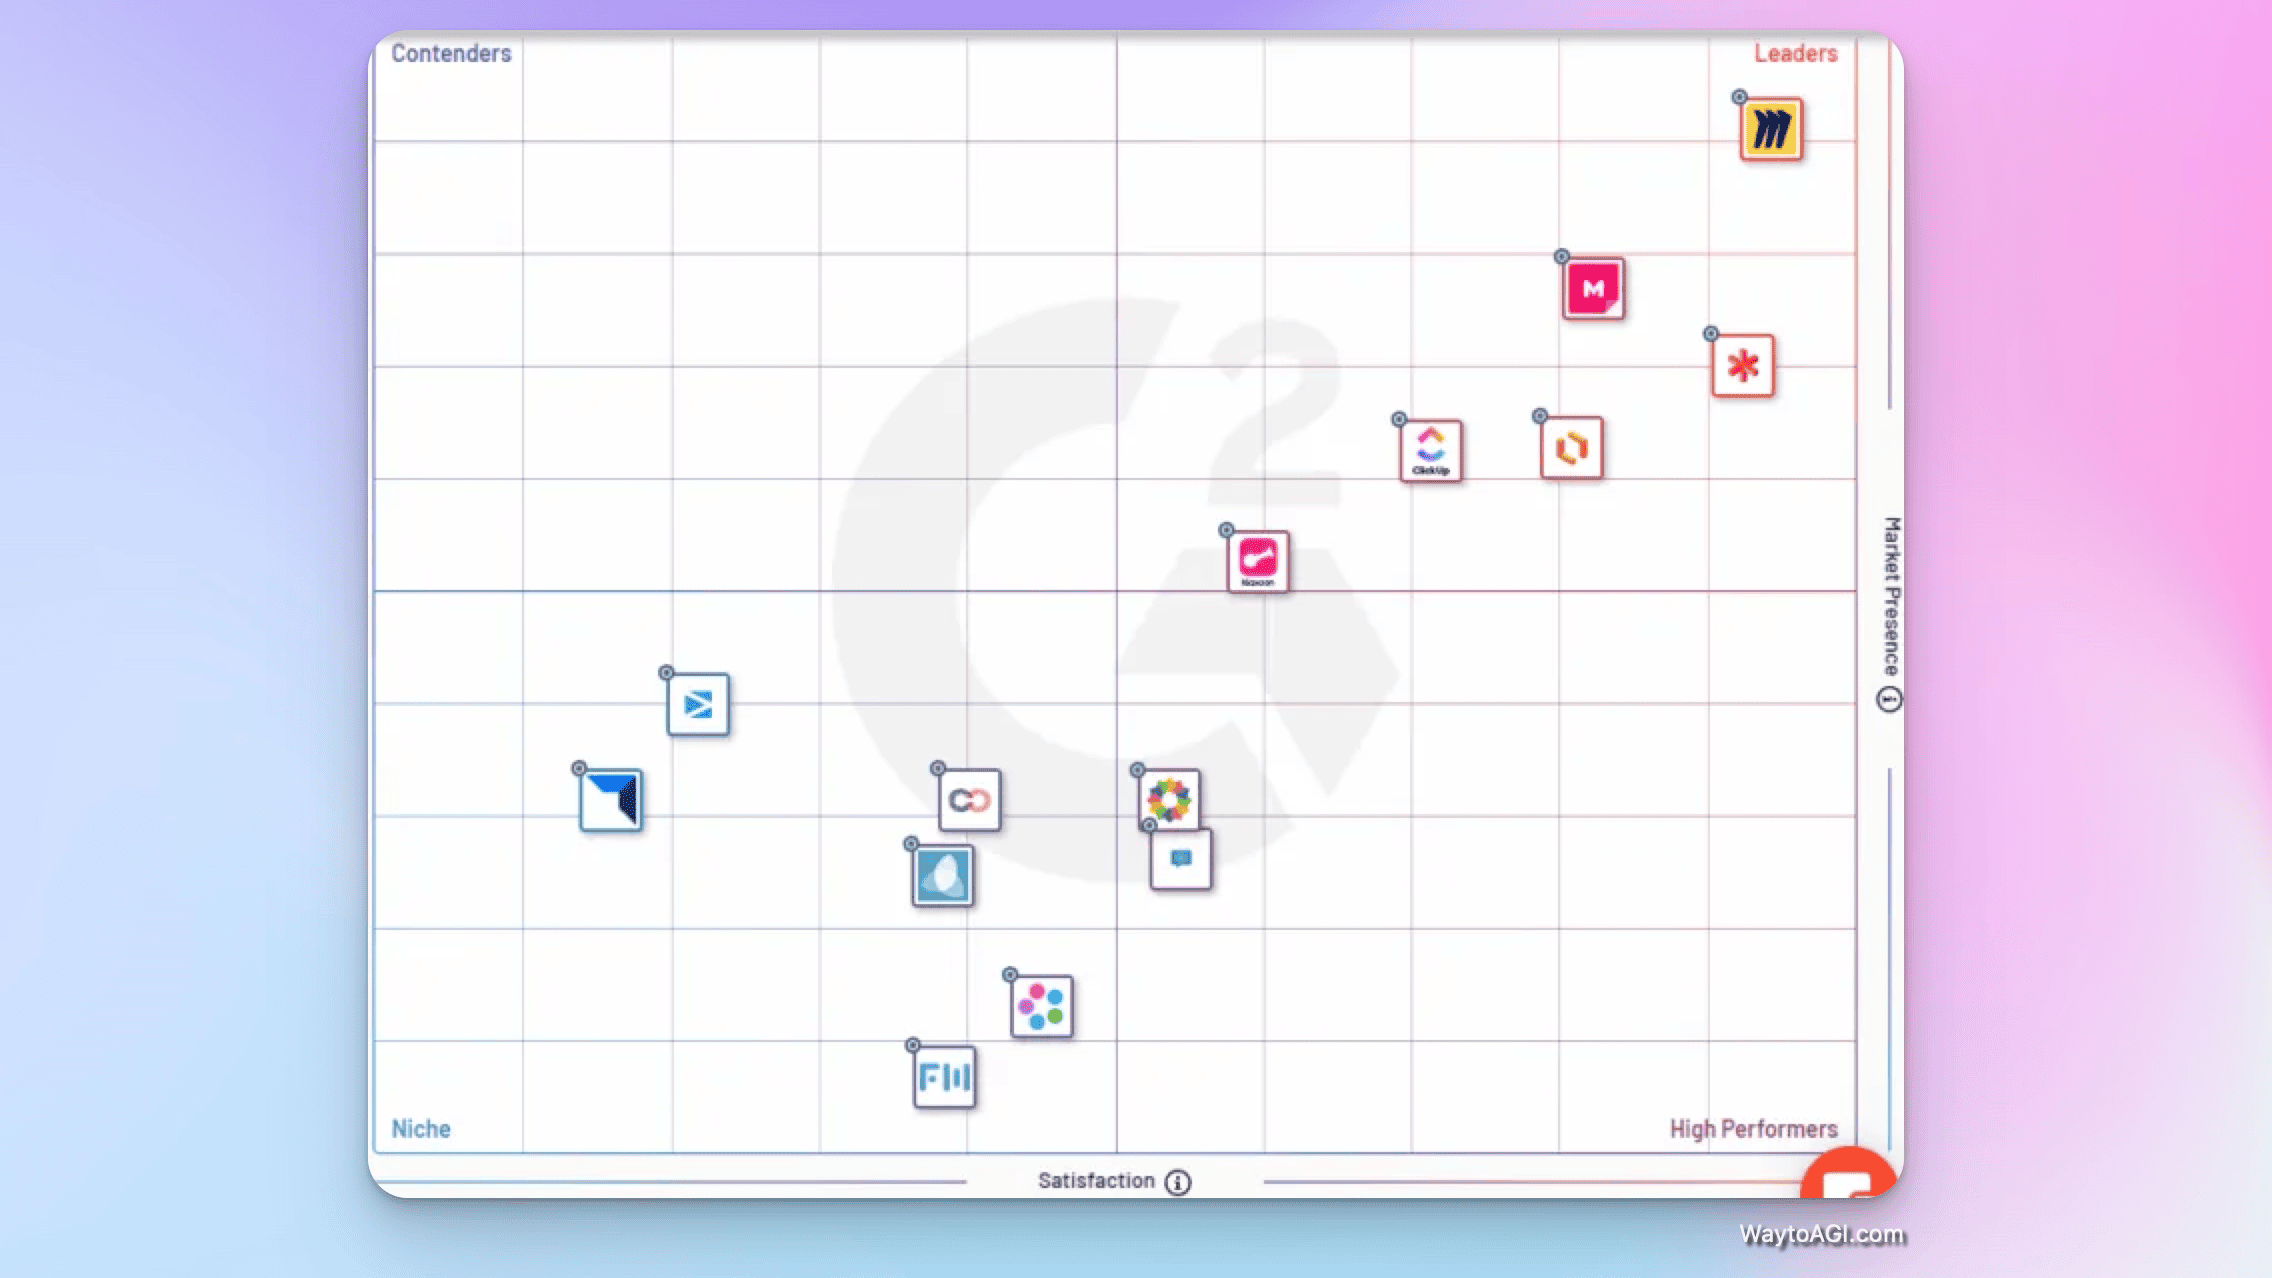Open the red asterisk logo tile
This screenshot has height=1278, width=2272.
tap(1743, 366)
